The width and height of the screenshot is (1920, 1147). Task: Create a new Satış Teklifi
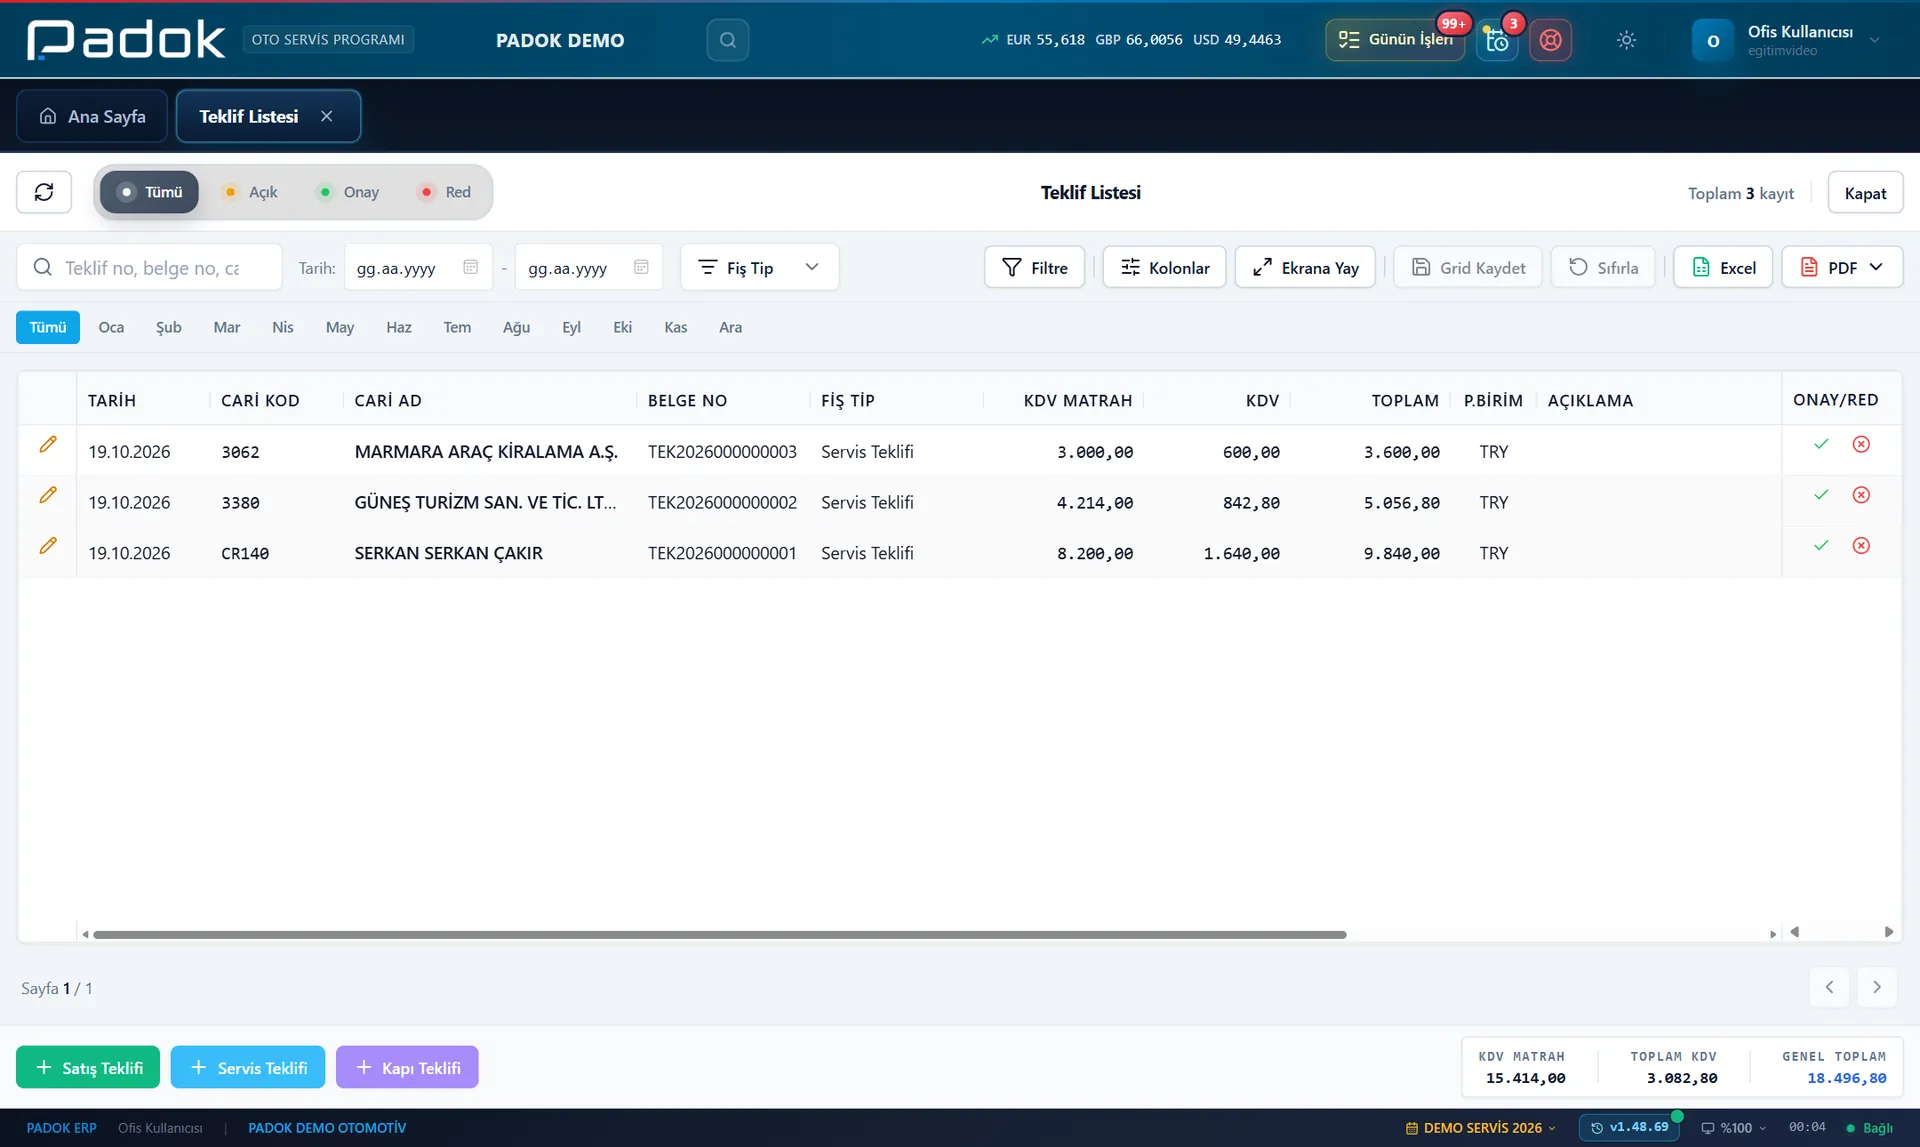88,1067
